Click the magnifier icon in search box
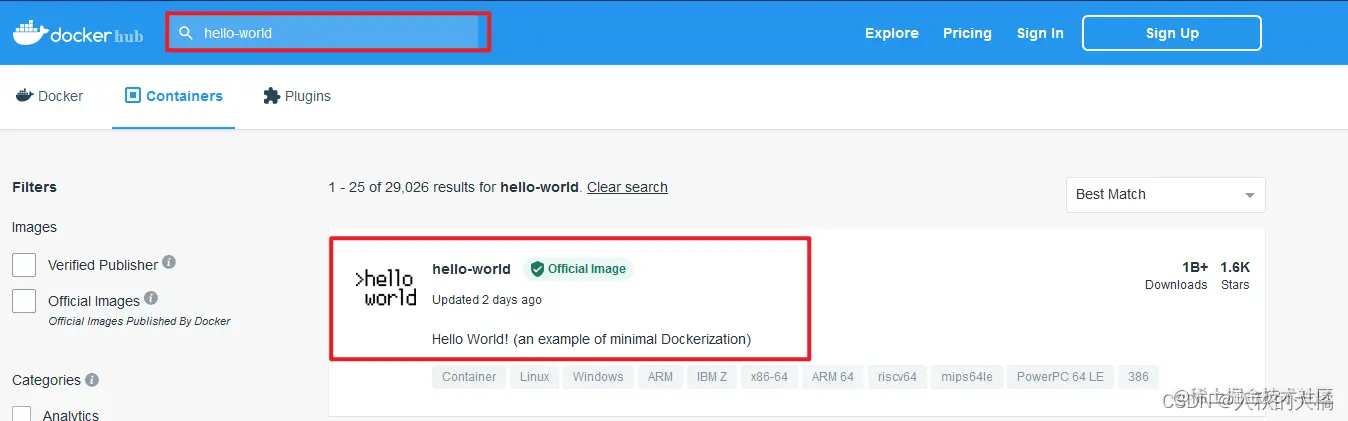1348x421 pixels. tap(185, 33)
